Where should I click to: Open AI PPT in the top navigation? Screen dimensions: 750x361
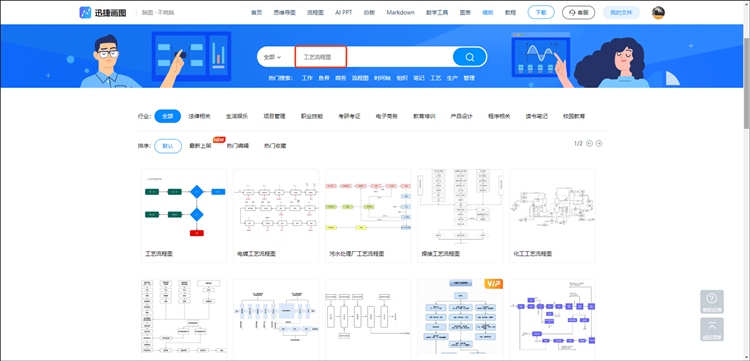click(343, 12)
